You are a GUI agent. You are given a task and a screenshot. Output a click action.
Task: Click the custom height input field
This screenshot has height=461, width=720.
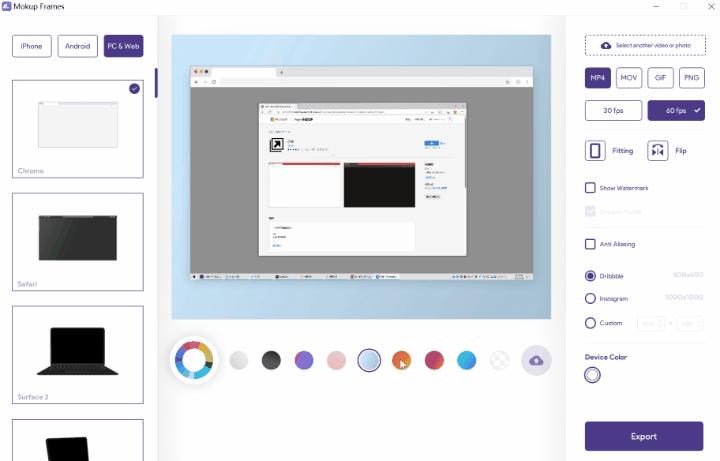[690, 323]
